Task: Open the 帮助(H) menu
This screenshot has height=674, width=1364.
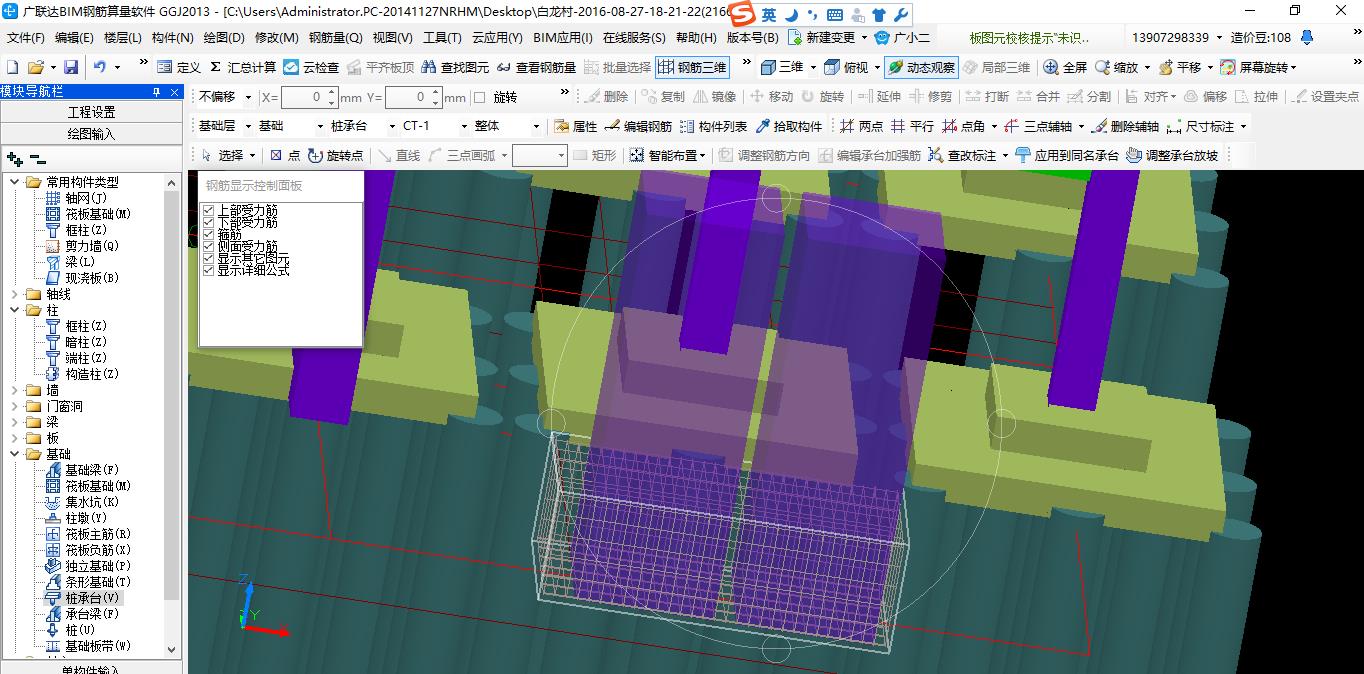Action: click(x=696, y=38)
